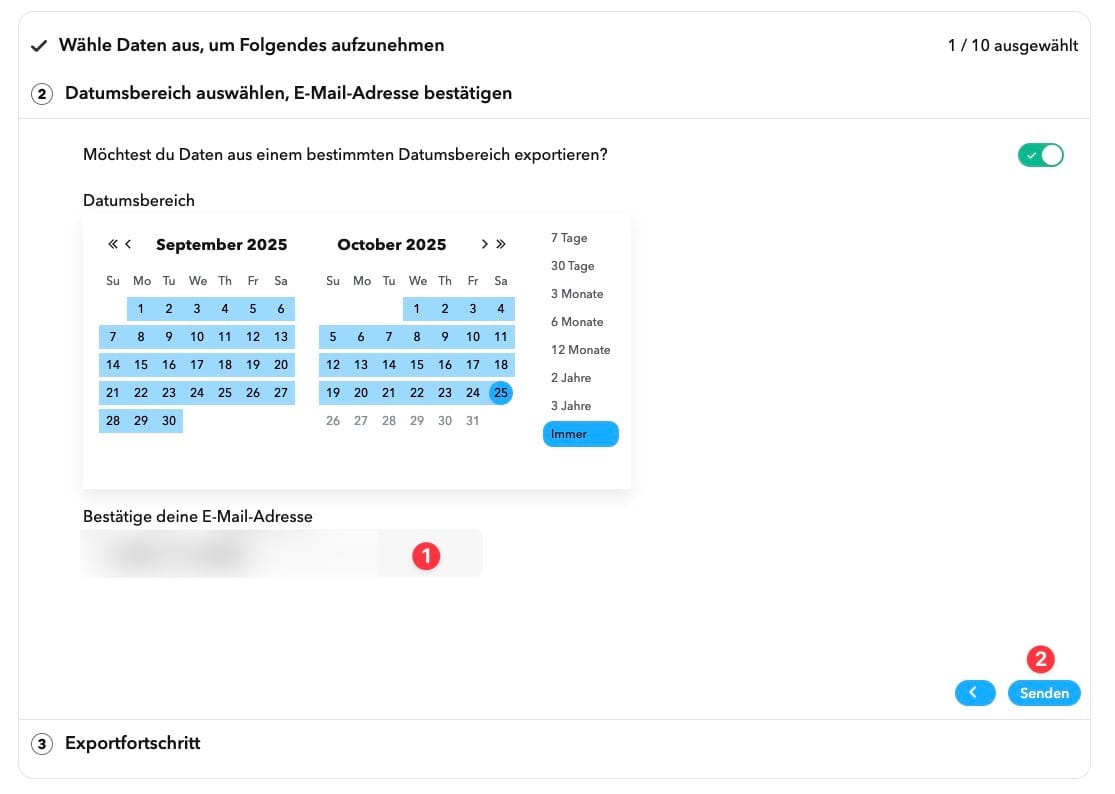Select the 30 Tage range preset
The width and height of the screenshot is (1115, 794).
point(572,266)
